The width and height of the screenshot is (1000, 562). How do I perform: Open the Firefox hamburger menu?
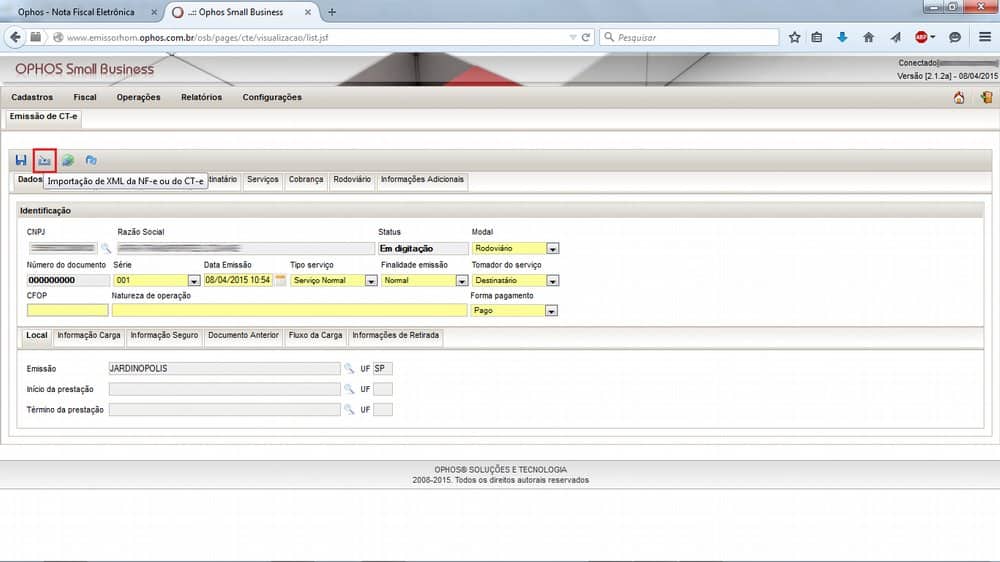point(985,37)
